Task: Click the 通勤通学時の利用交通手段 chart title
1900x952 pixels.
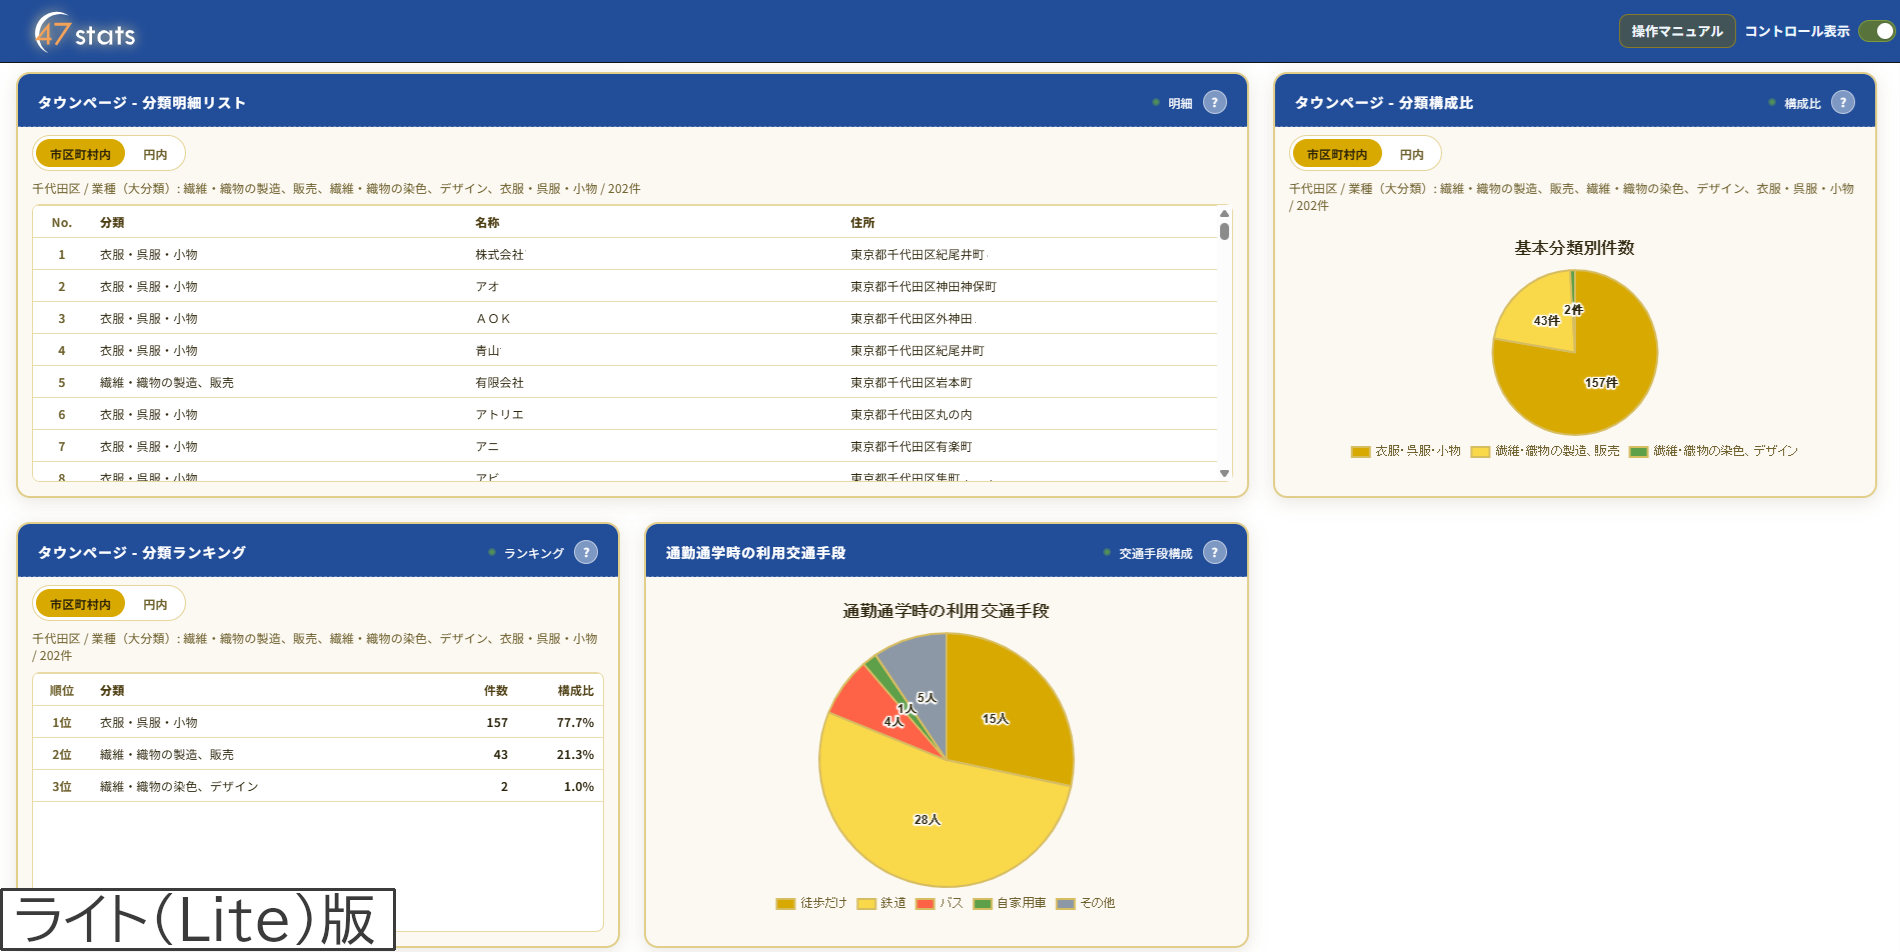Action: pos(946,611)
